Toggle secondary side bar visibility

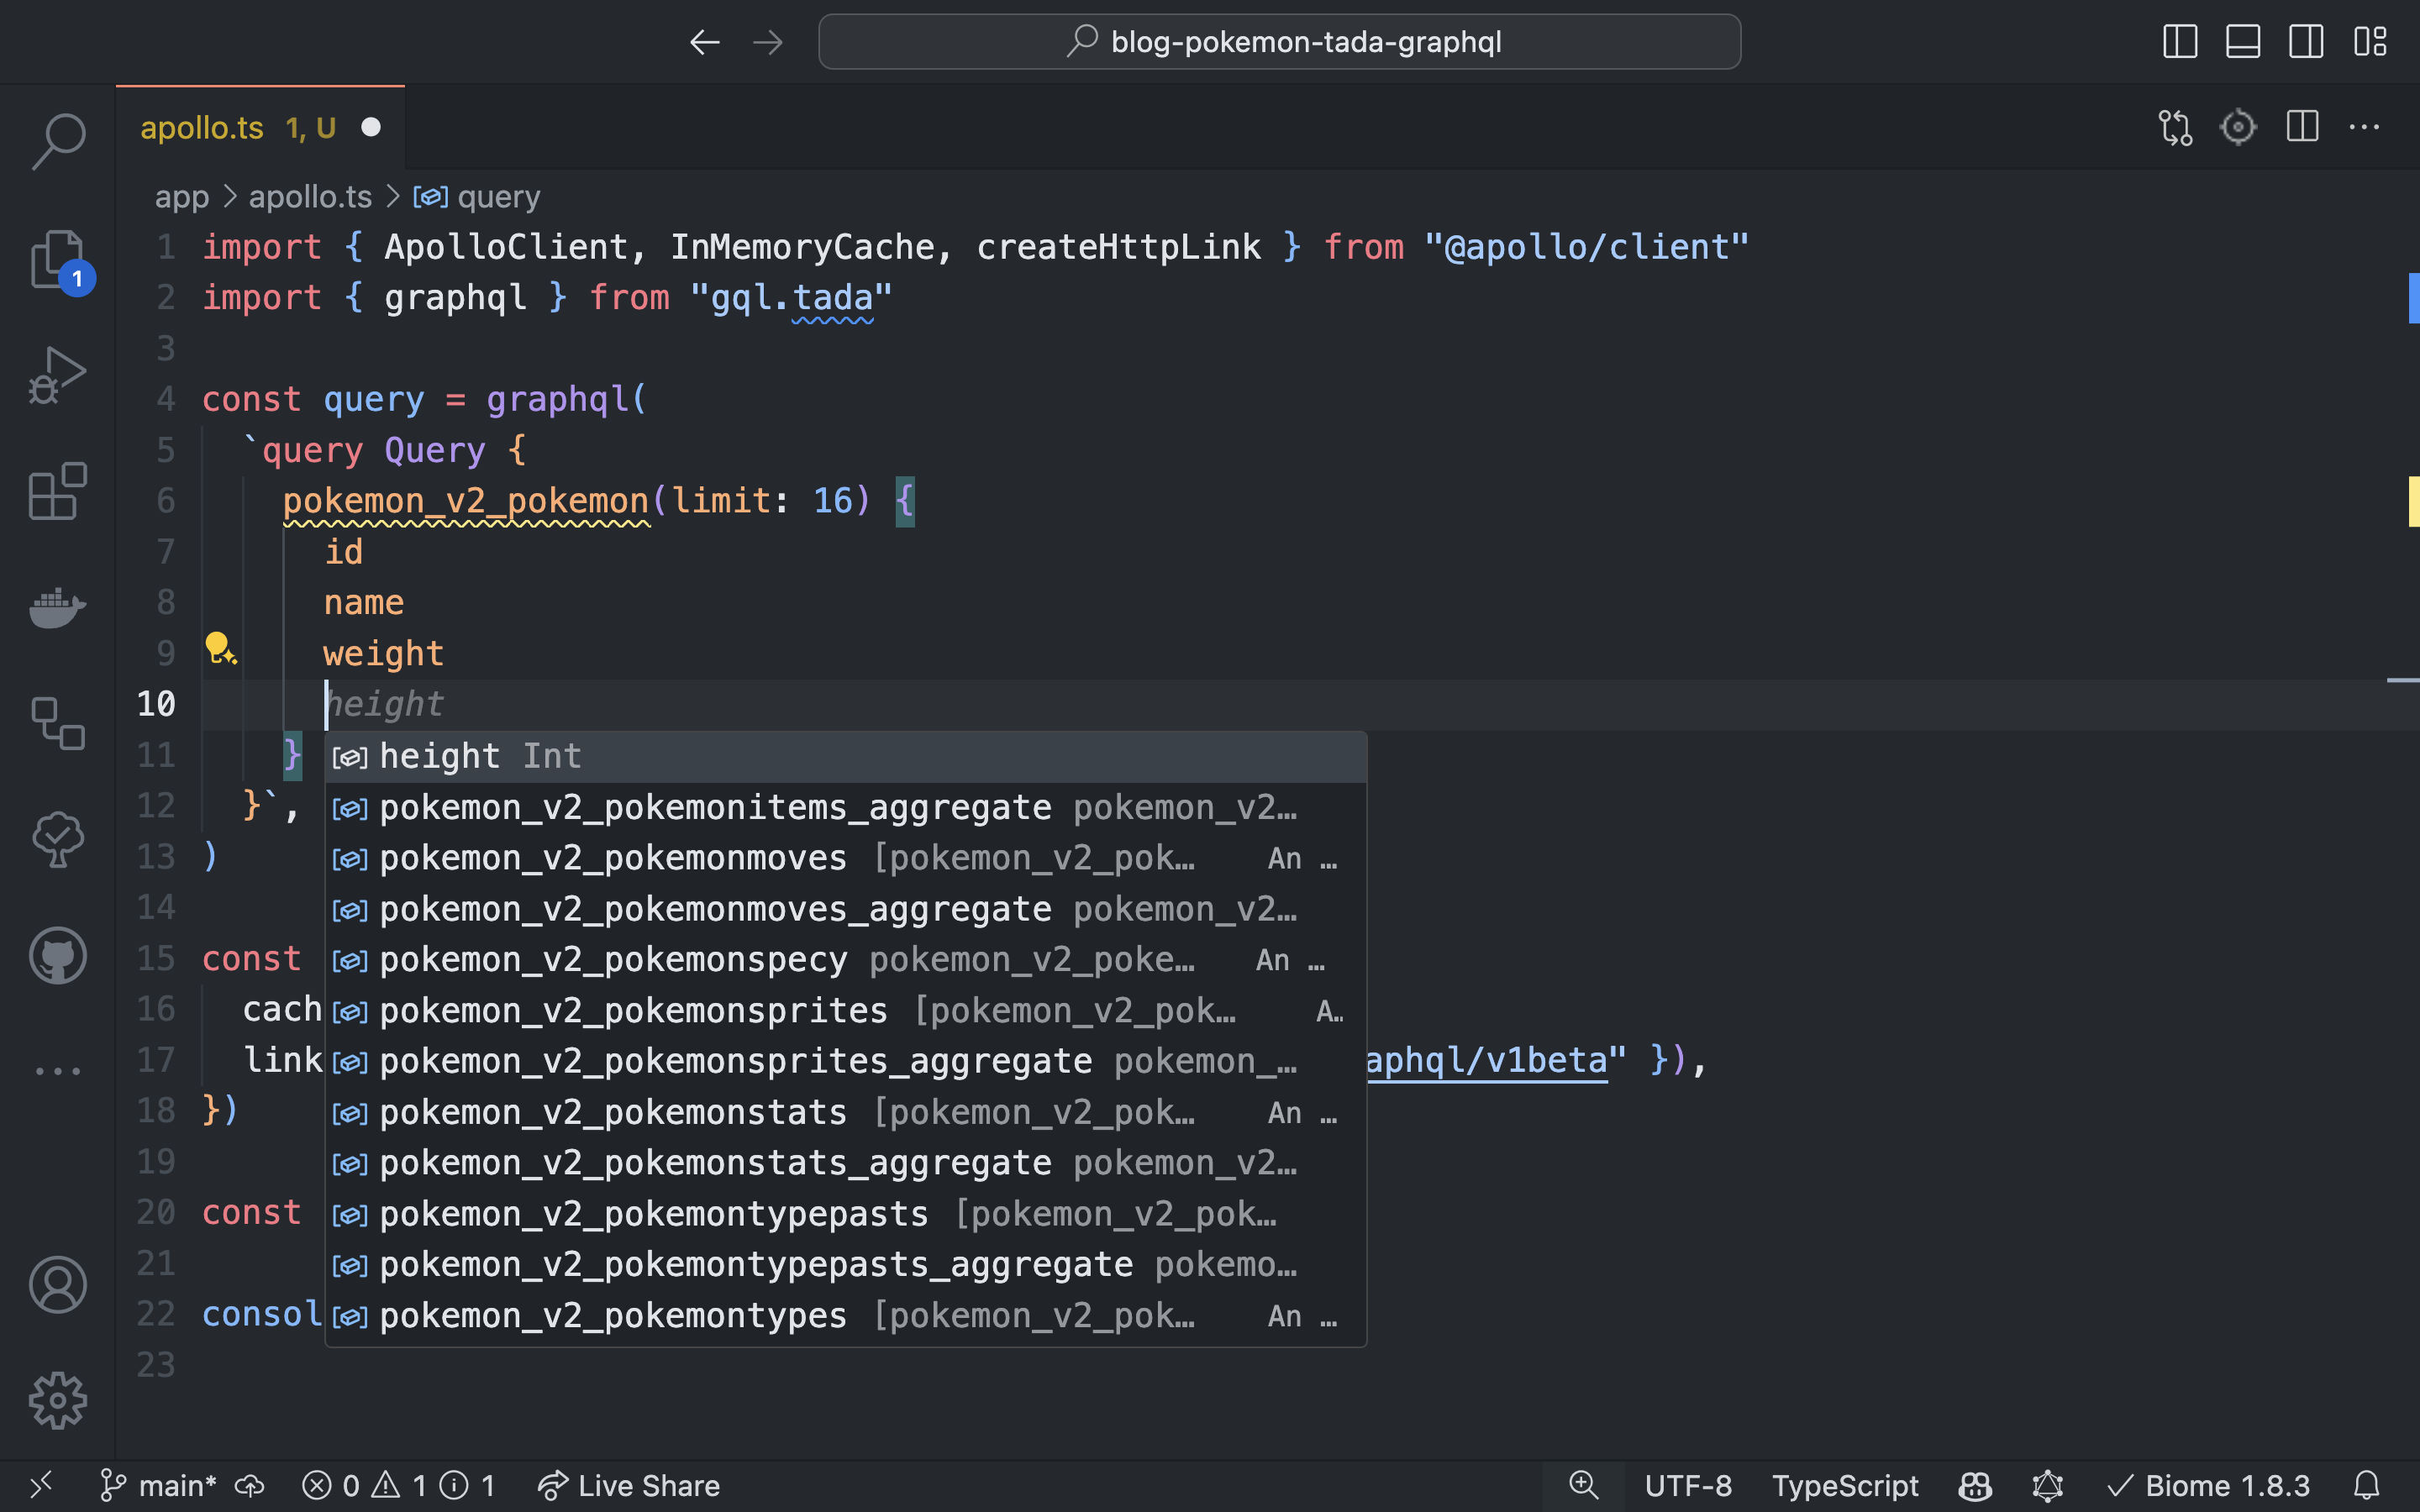pyautogui.click(x=2306, y=42)
